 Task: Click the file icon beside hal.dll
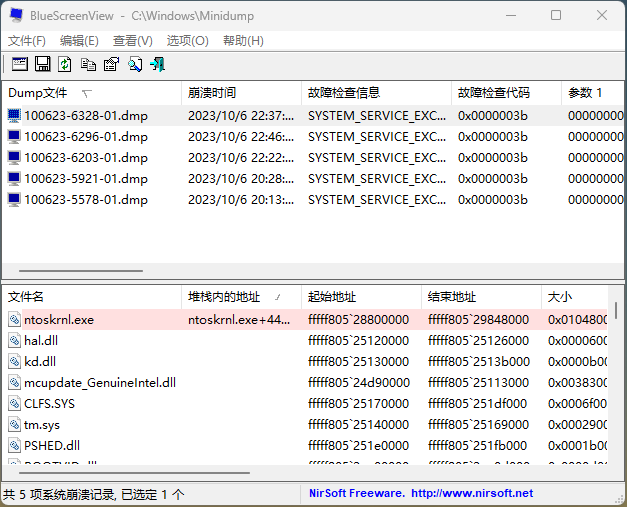click(14, 341)
